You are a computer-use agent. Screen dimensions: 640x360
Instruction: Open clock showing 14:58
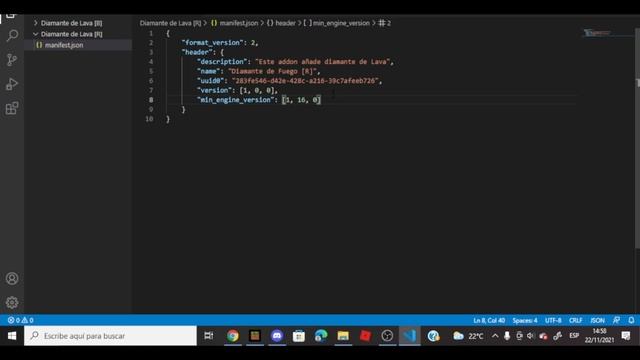click(599, 336)
